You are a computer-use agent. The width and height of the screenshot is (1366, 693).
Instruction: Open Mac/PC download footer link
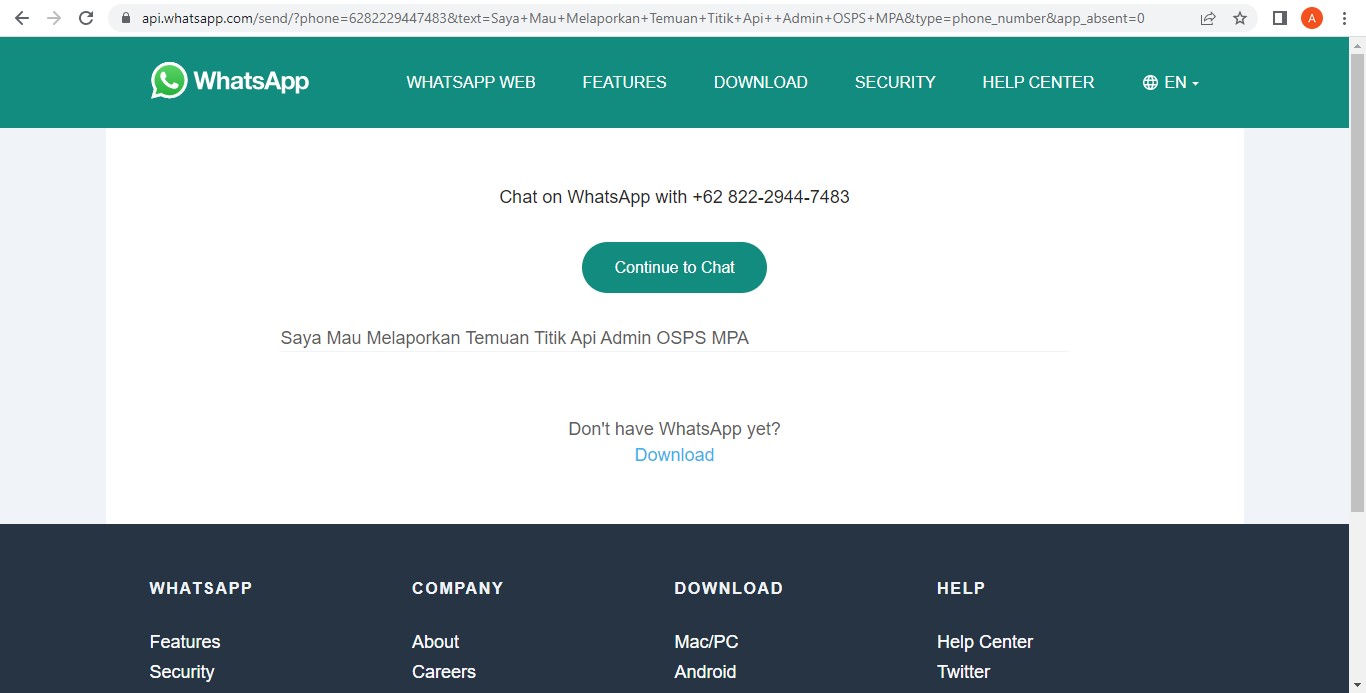coord(706,642)
